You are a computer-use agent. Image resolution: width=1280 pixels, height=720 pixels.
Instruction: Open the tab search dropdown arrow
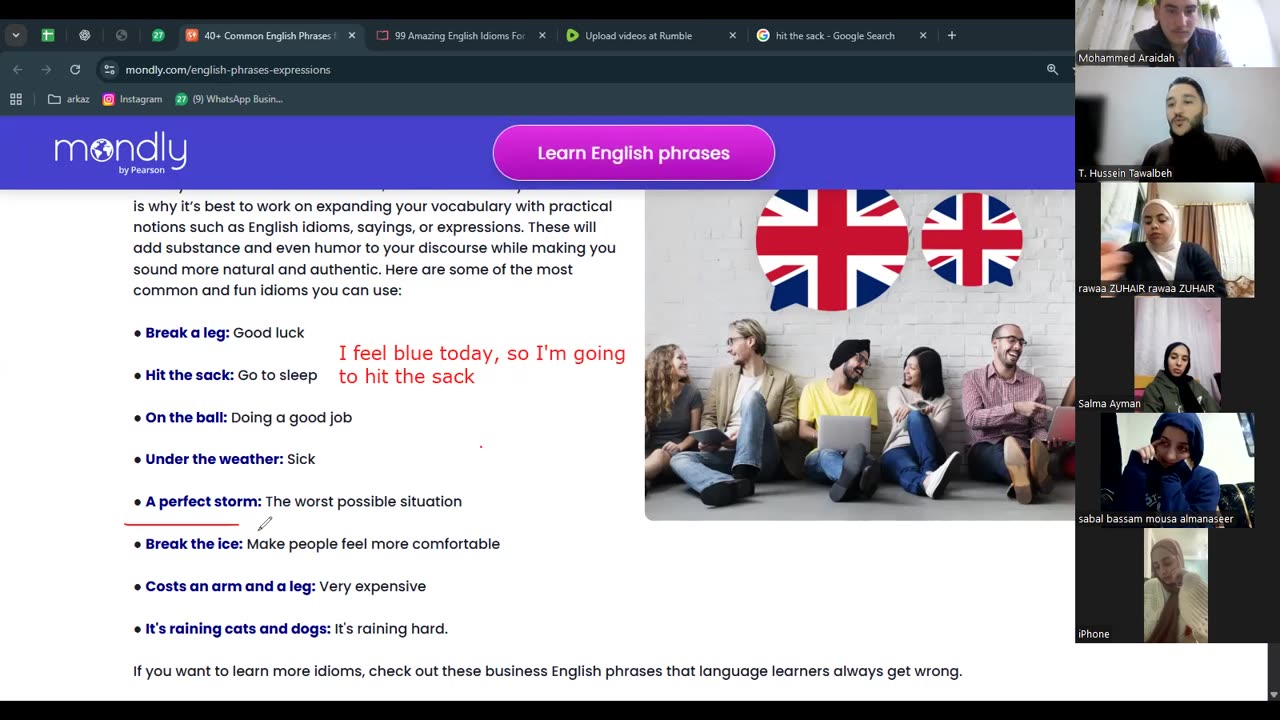(15, 35)
